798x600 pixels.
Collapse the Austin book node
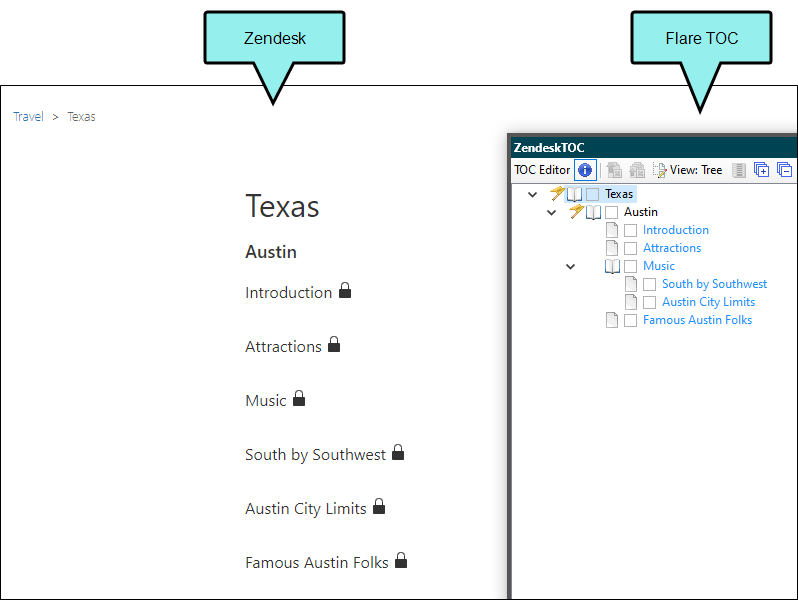552,212
